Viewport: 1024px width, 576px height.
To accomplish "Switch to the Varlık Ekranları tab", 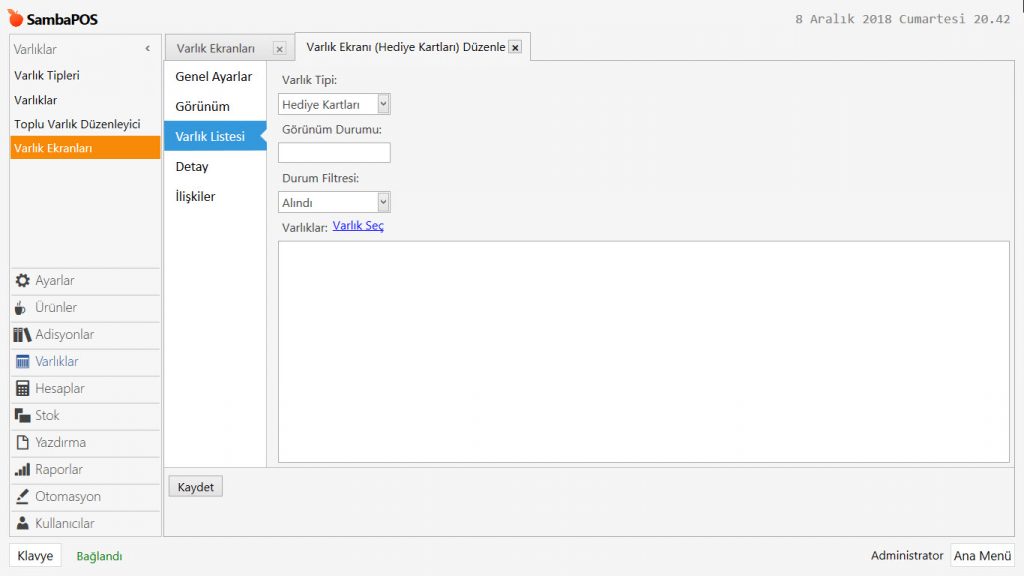I will pyautogui.click(x=216, y=48).
